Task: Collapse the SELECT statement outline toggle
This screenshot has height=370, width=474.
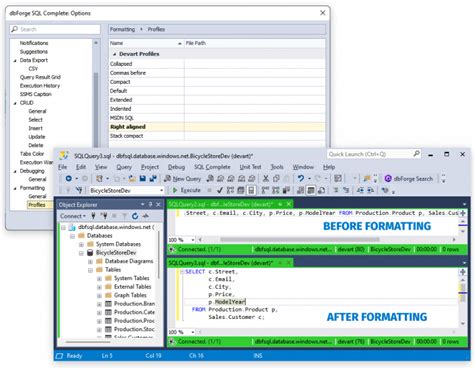Action: (182, 272)
